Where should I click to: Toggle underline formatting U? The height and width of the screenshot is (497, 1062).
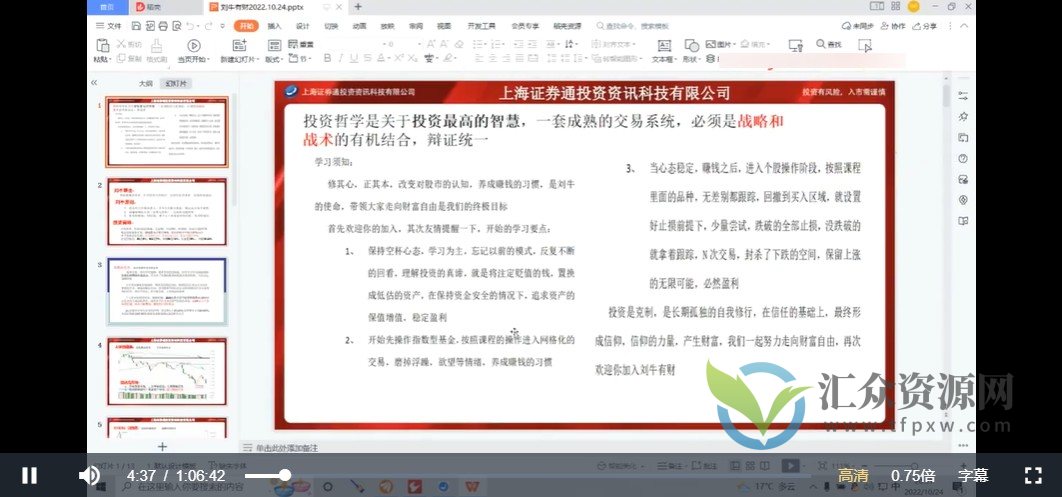click(354, 58)
